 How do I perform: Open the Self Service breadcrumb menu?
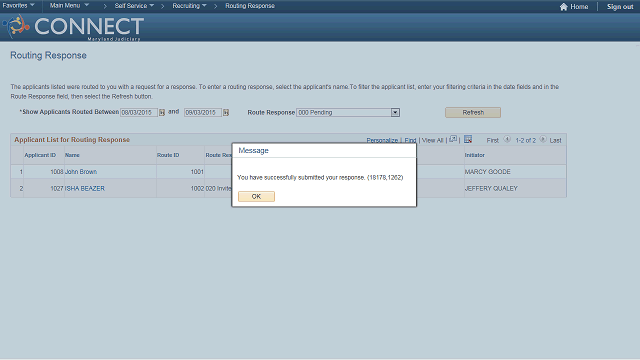134,6
